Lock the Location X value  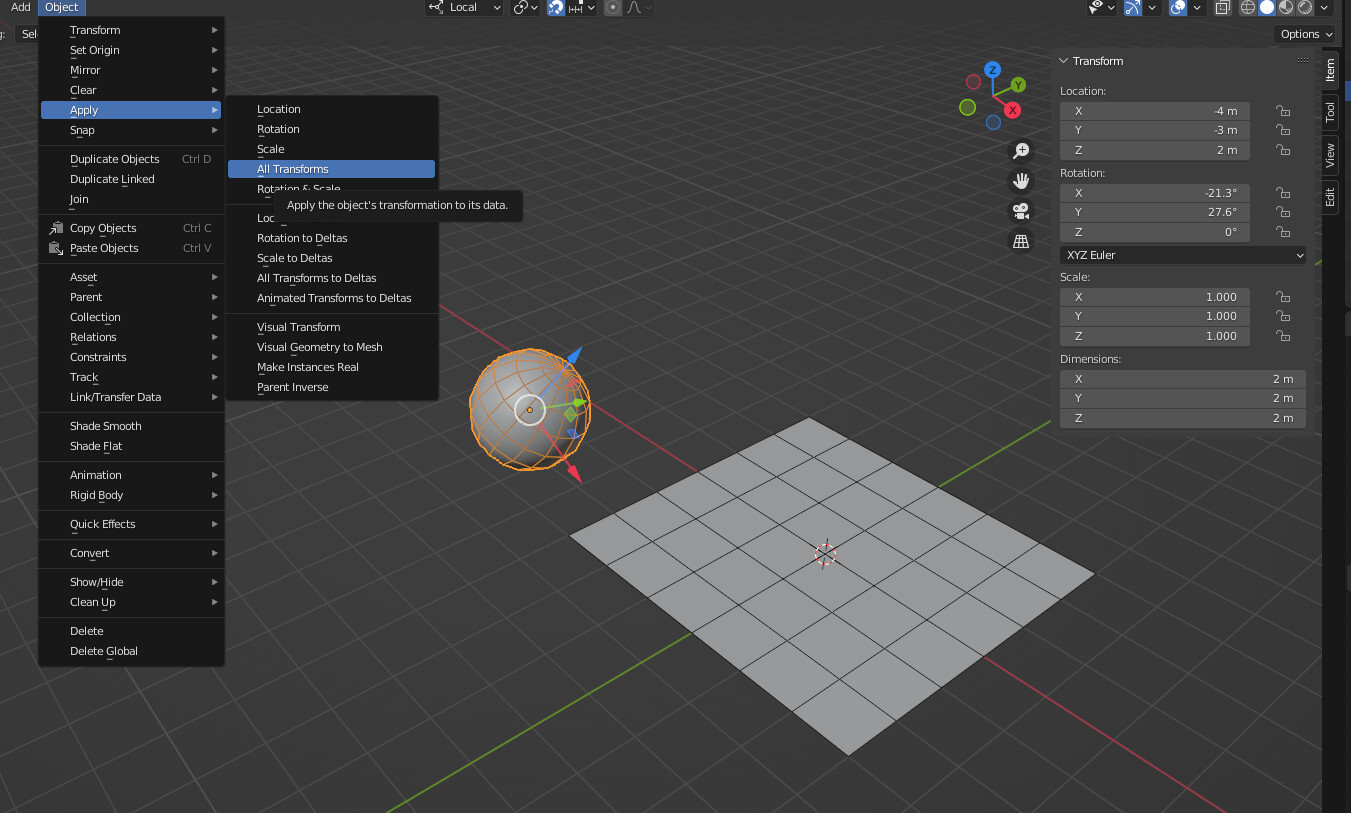point(1283,111)
